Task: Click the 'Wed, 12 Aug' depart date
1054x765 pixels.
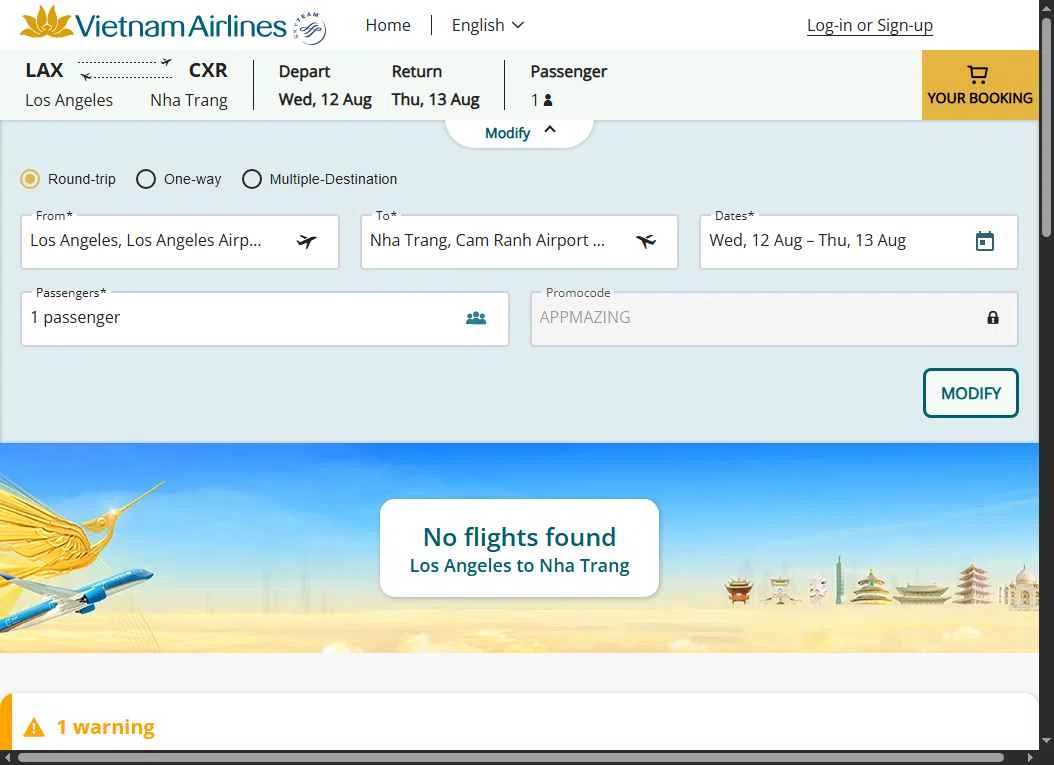Action: point(325,99)
